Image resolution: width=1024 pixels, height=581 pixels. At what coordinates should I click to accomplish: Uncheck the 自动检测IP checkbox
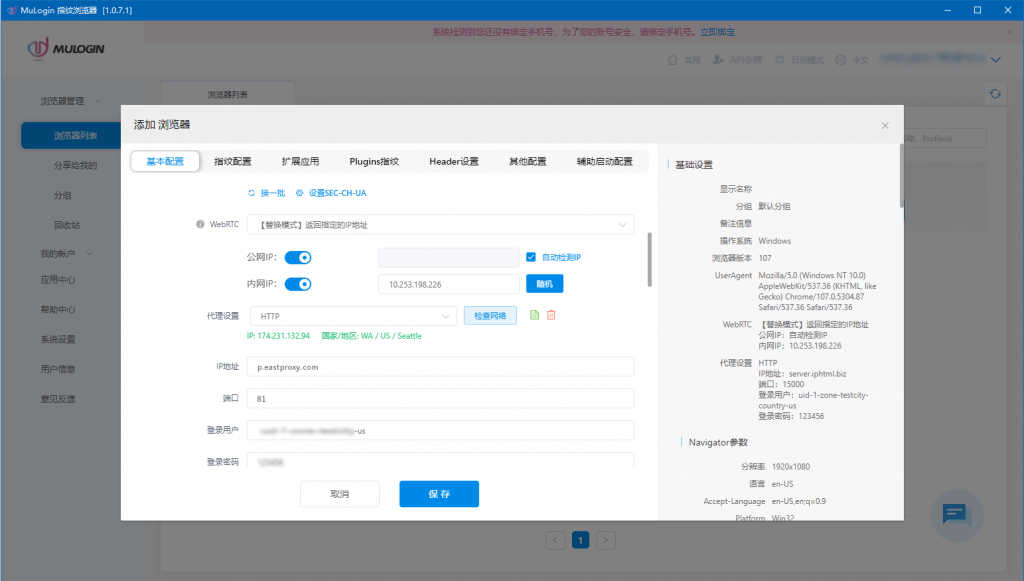532,258
